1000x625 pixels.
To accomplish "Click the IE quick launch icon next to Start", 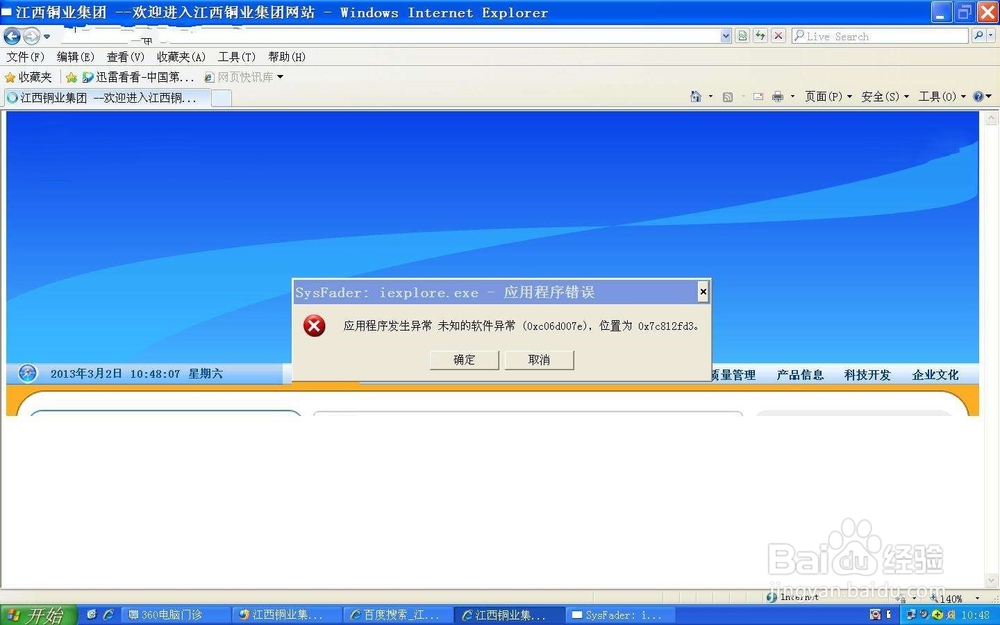I will [x=108, y=615].
